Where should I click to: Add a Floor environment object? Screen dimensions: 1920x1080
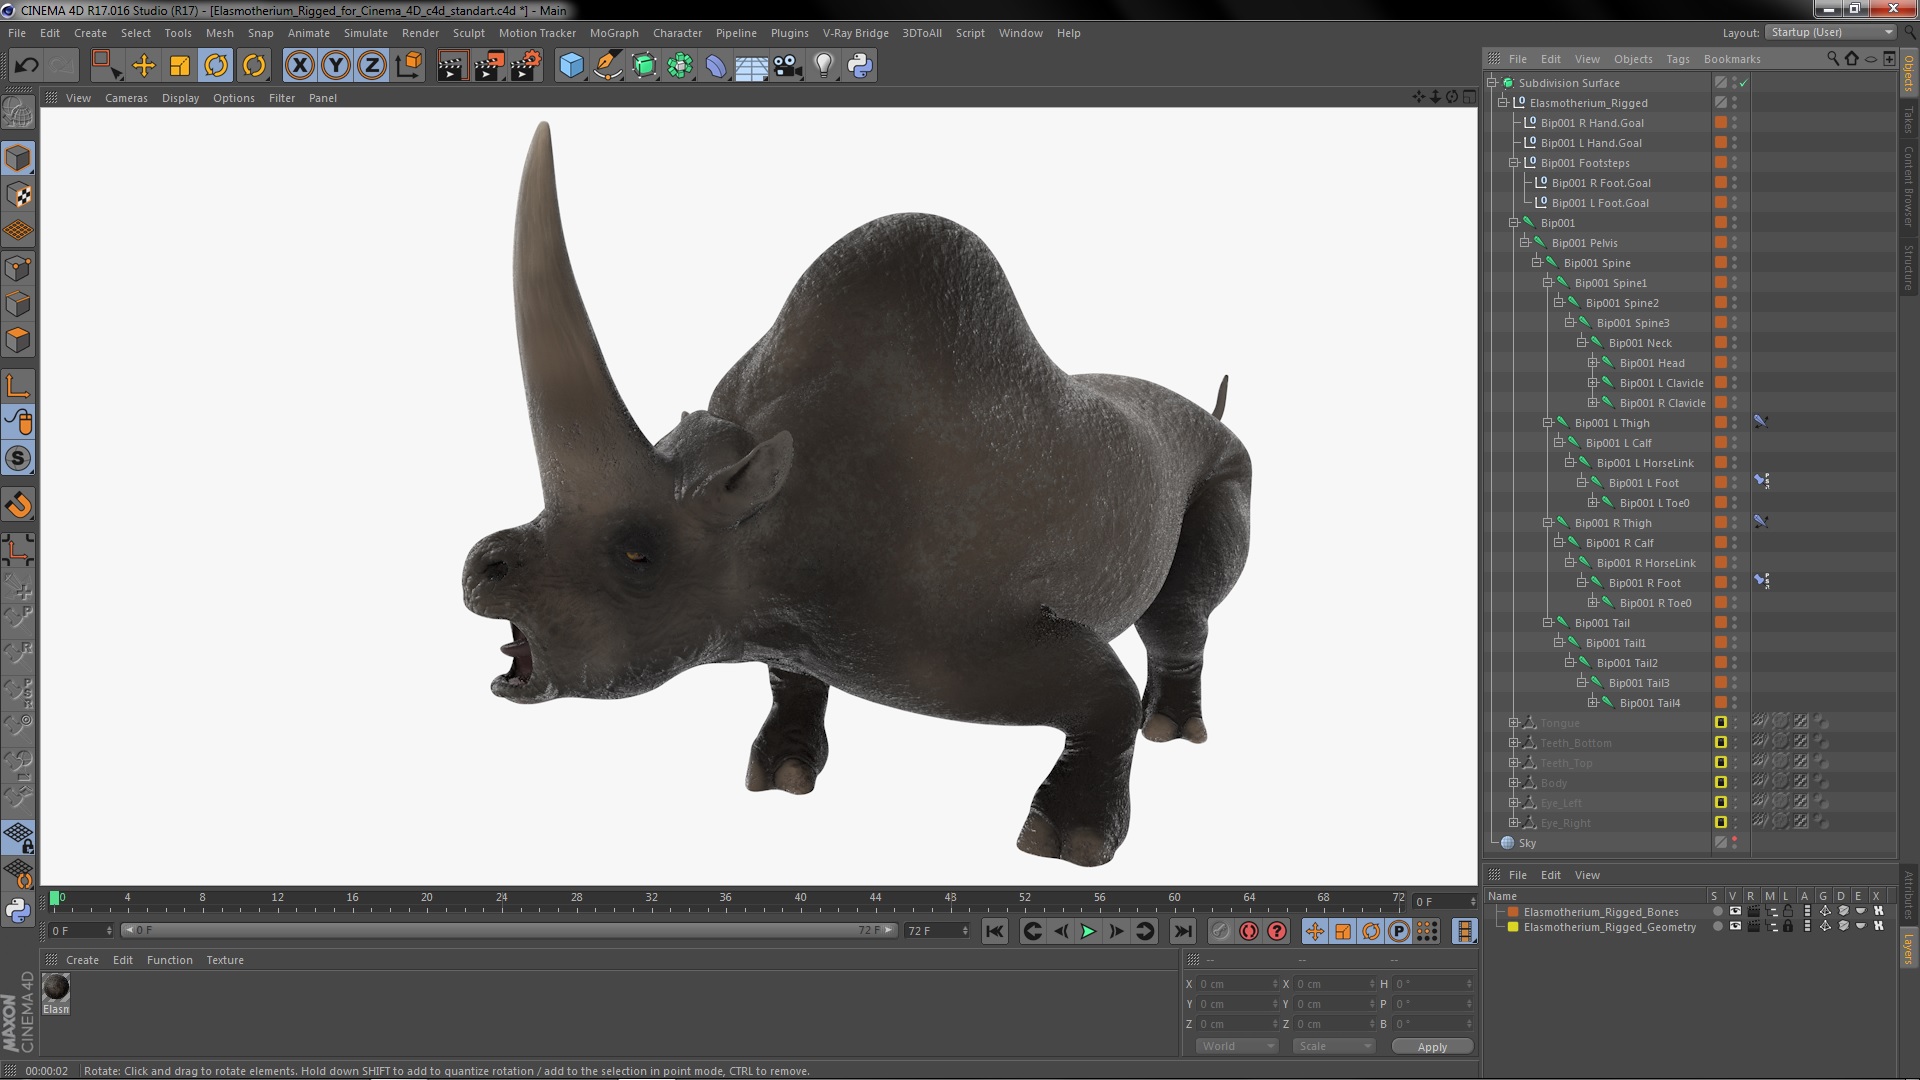(752, 66)
